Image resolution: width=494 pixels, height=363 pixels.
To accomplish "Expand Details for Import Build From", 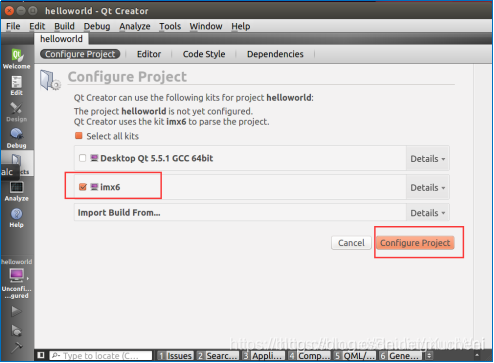I will [x=428, y=213].
